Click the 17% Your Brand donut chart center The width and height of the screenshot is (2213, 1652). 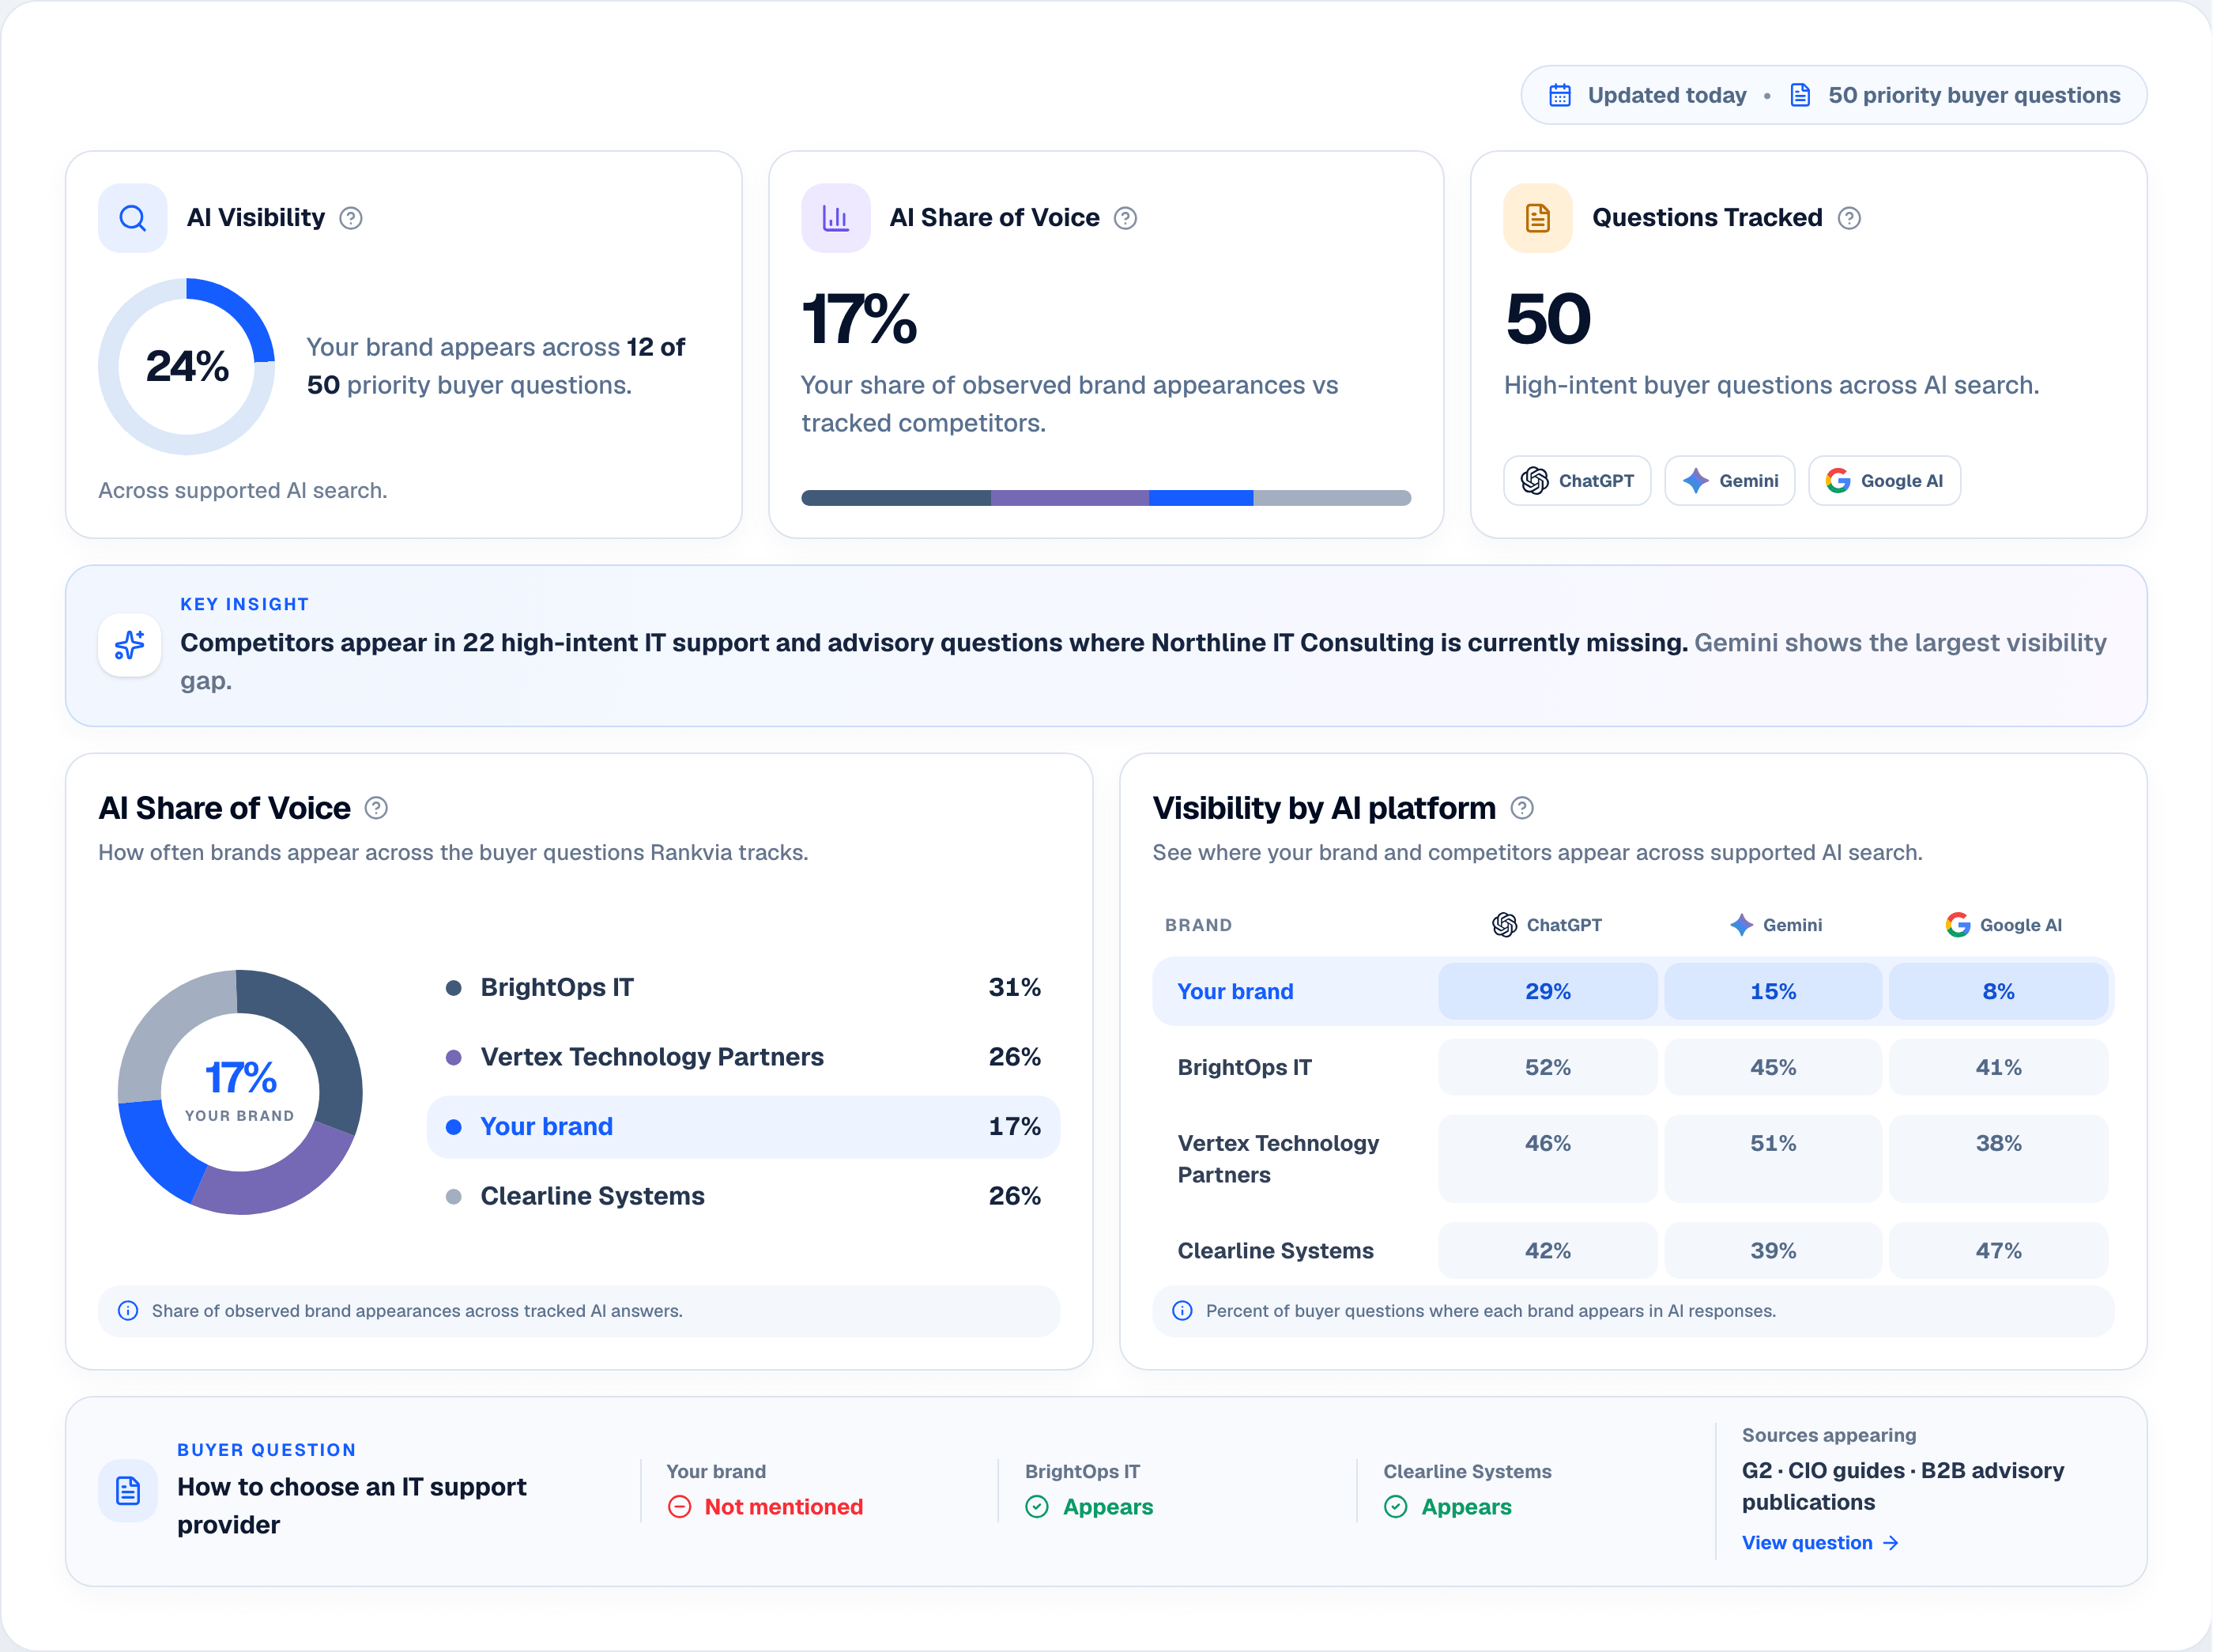tap(240, 1092)
